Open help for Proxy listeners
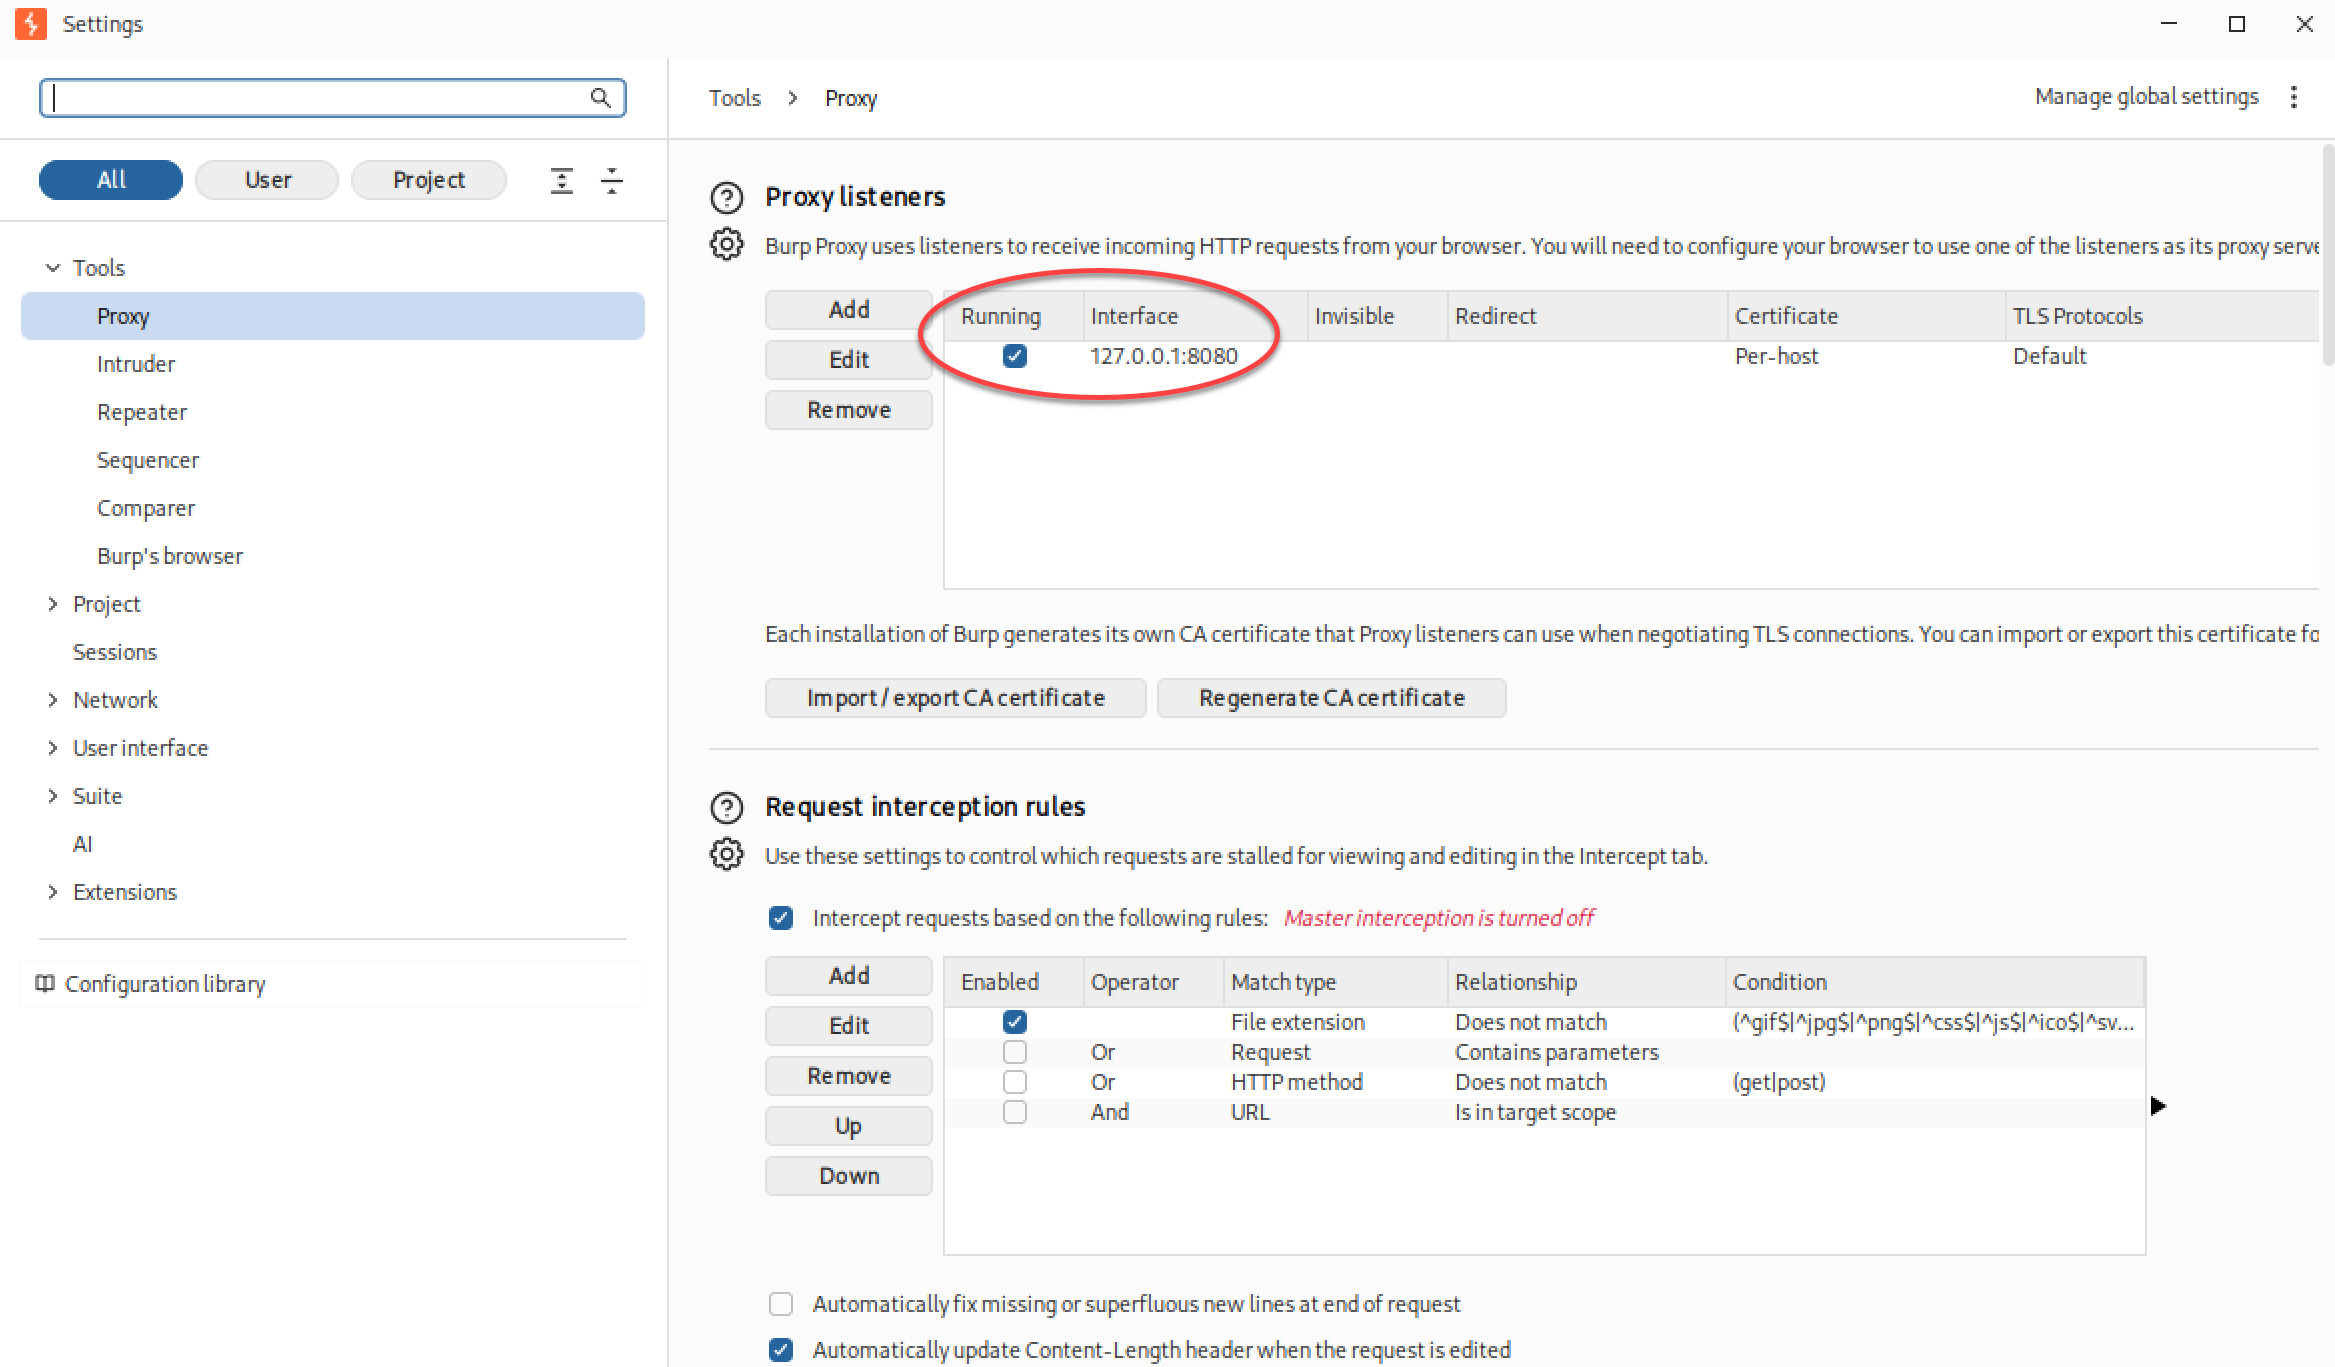 tap(727, 197)
